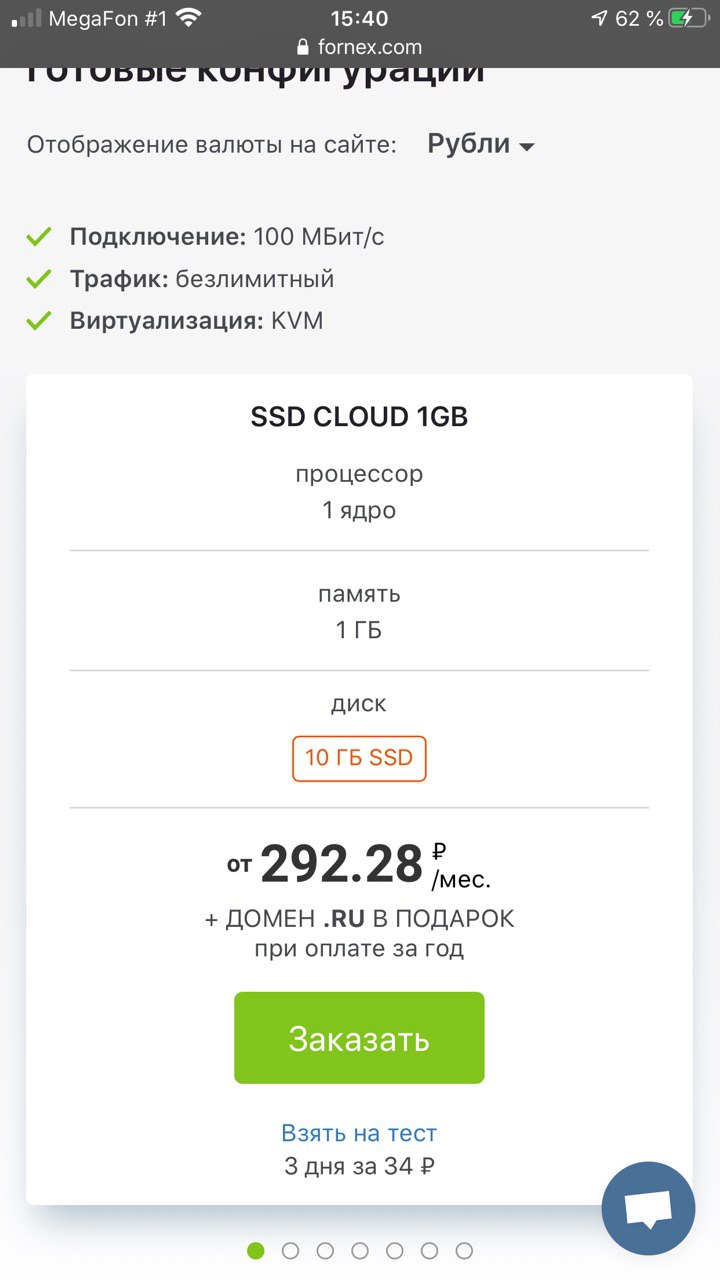This screenshot has width=720, height=1280.
Task: Go to the third carousel dot
Action: point(325,1250)
